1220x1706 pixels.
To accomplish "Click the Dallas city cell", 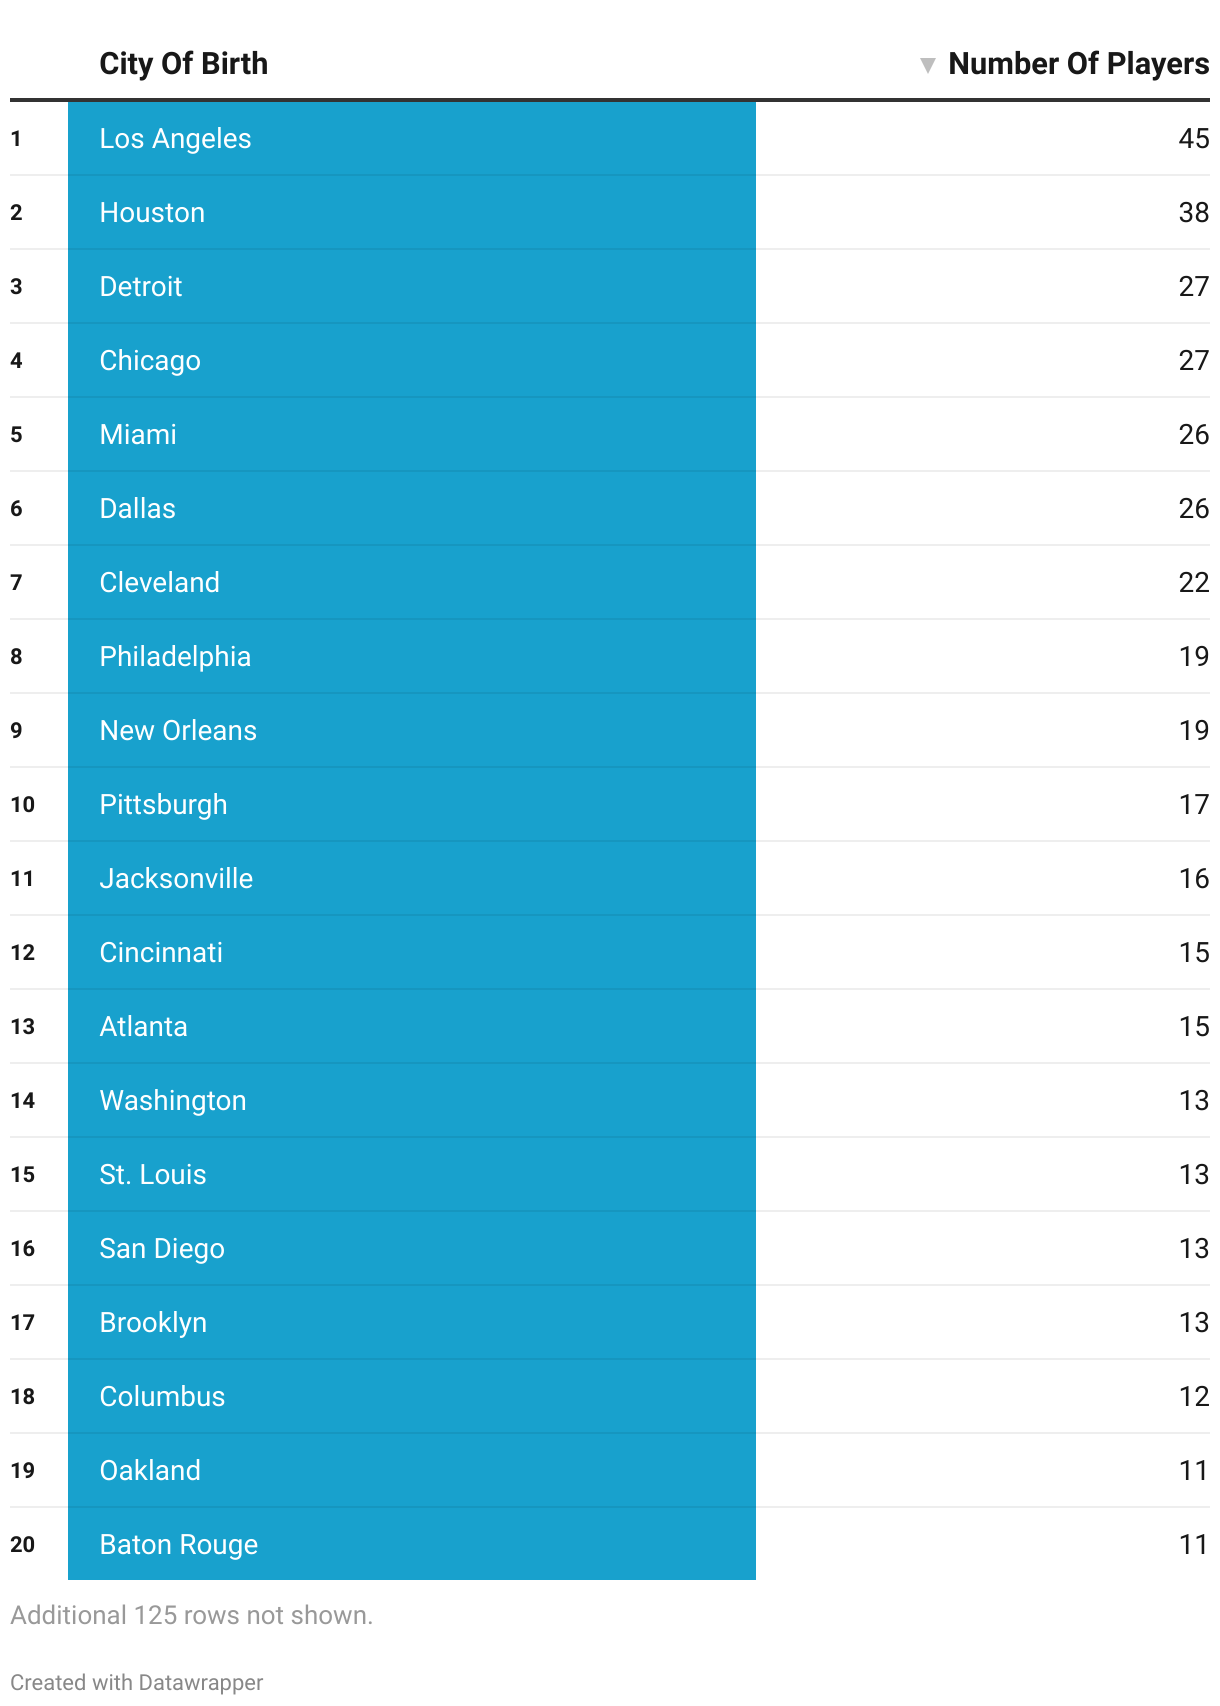I will tap(412, 509).
